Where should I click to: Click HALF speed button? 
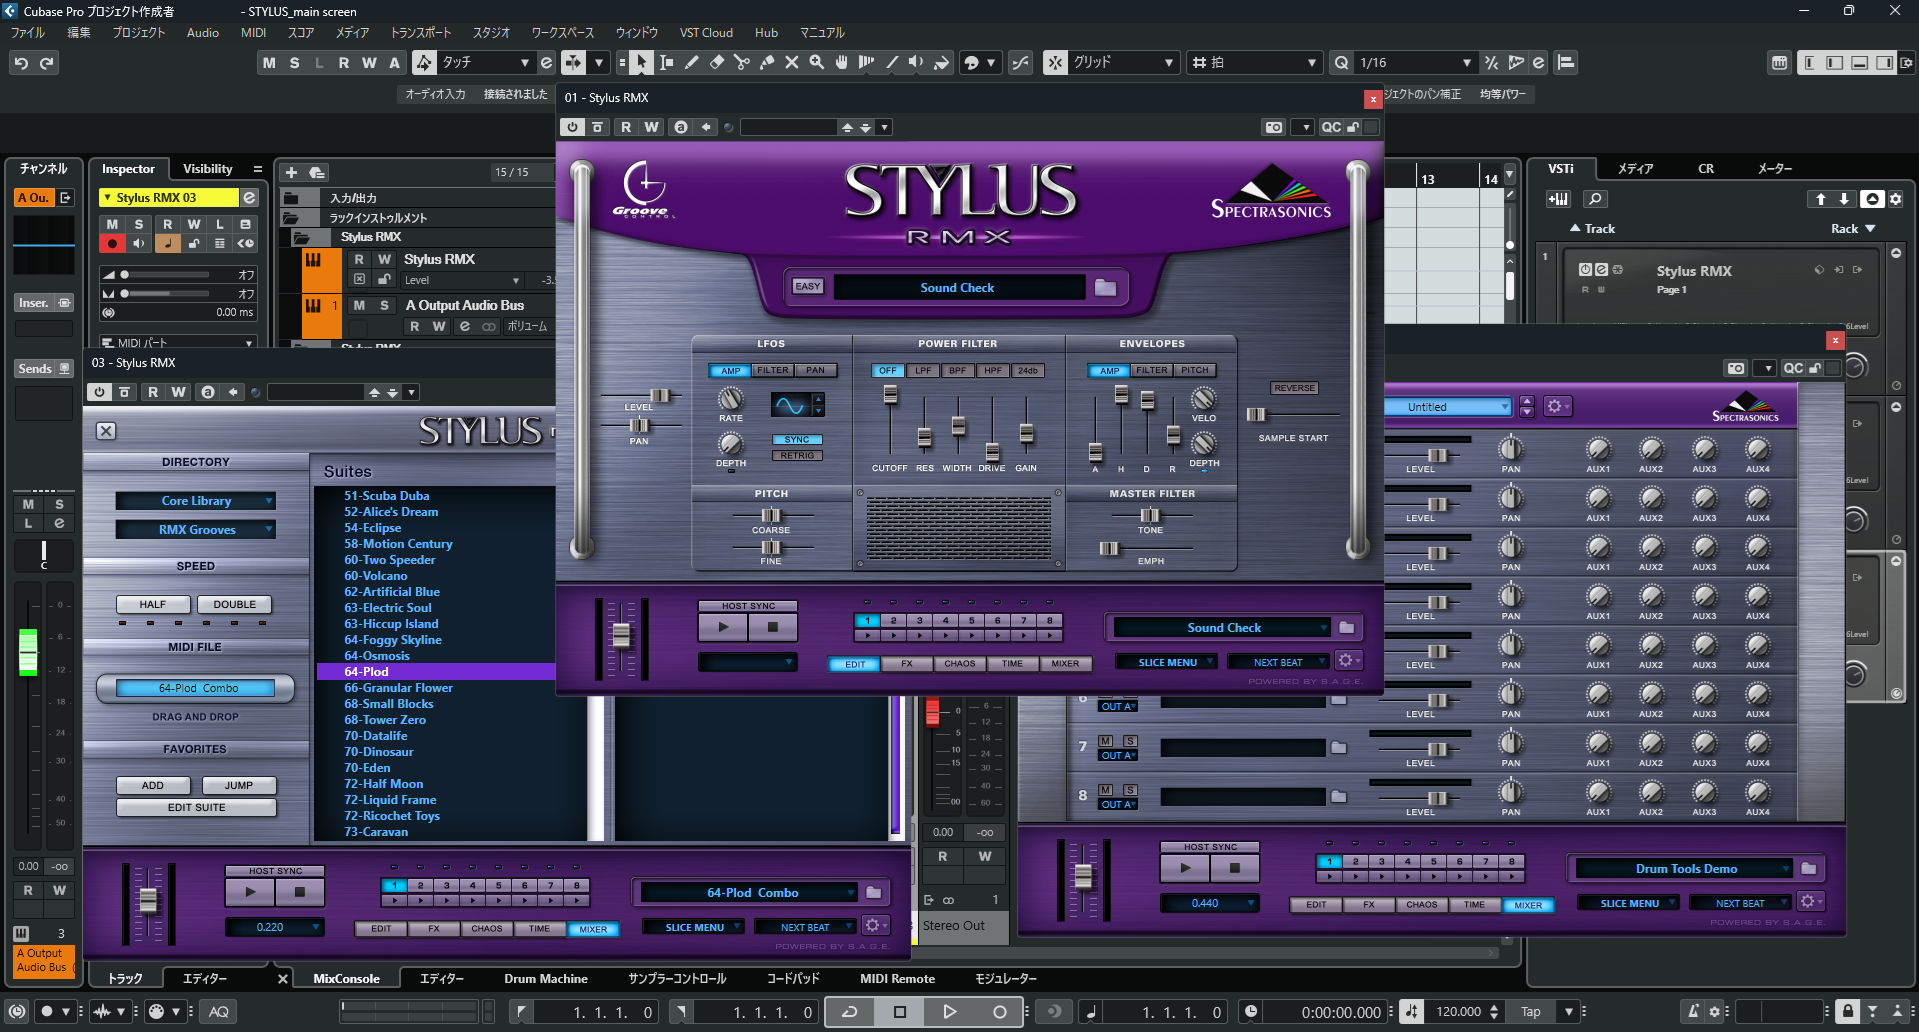[x=153, y=604]
